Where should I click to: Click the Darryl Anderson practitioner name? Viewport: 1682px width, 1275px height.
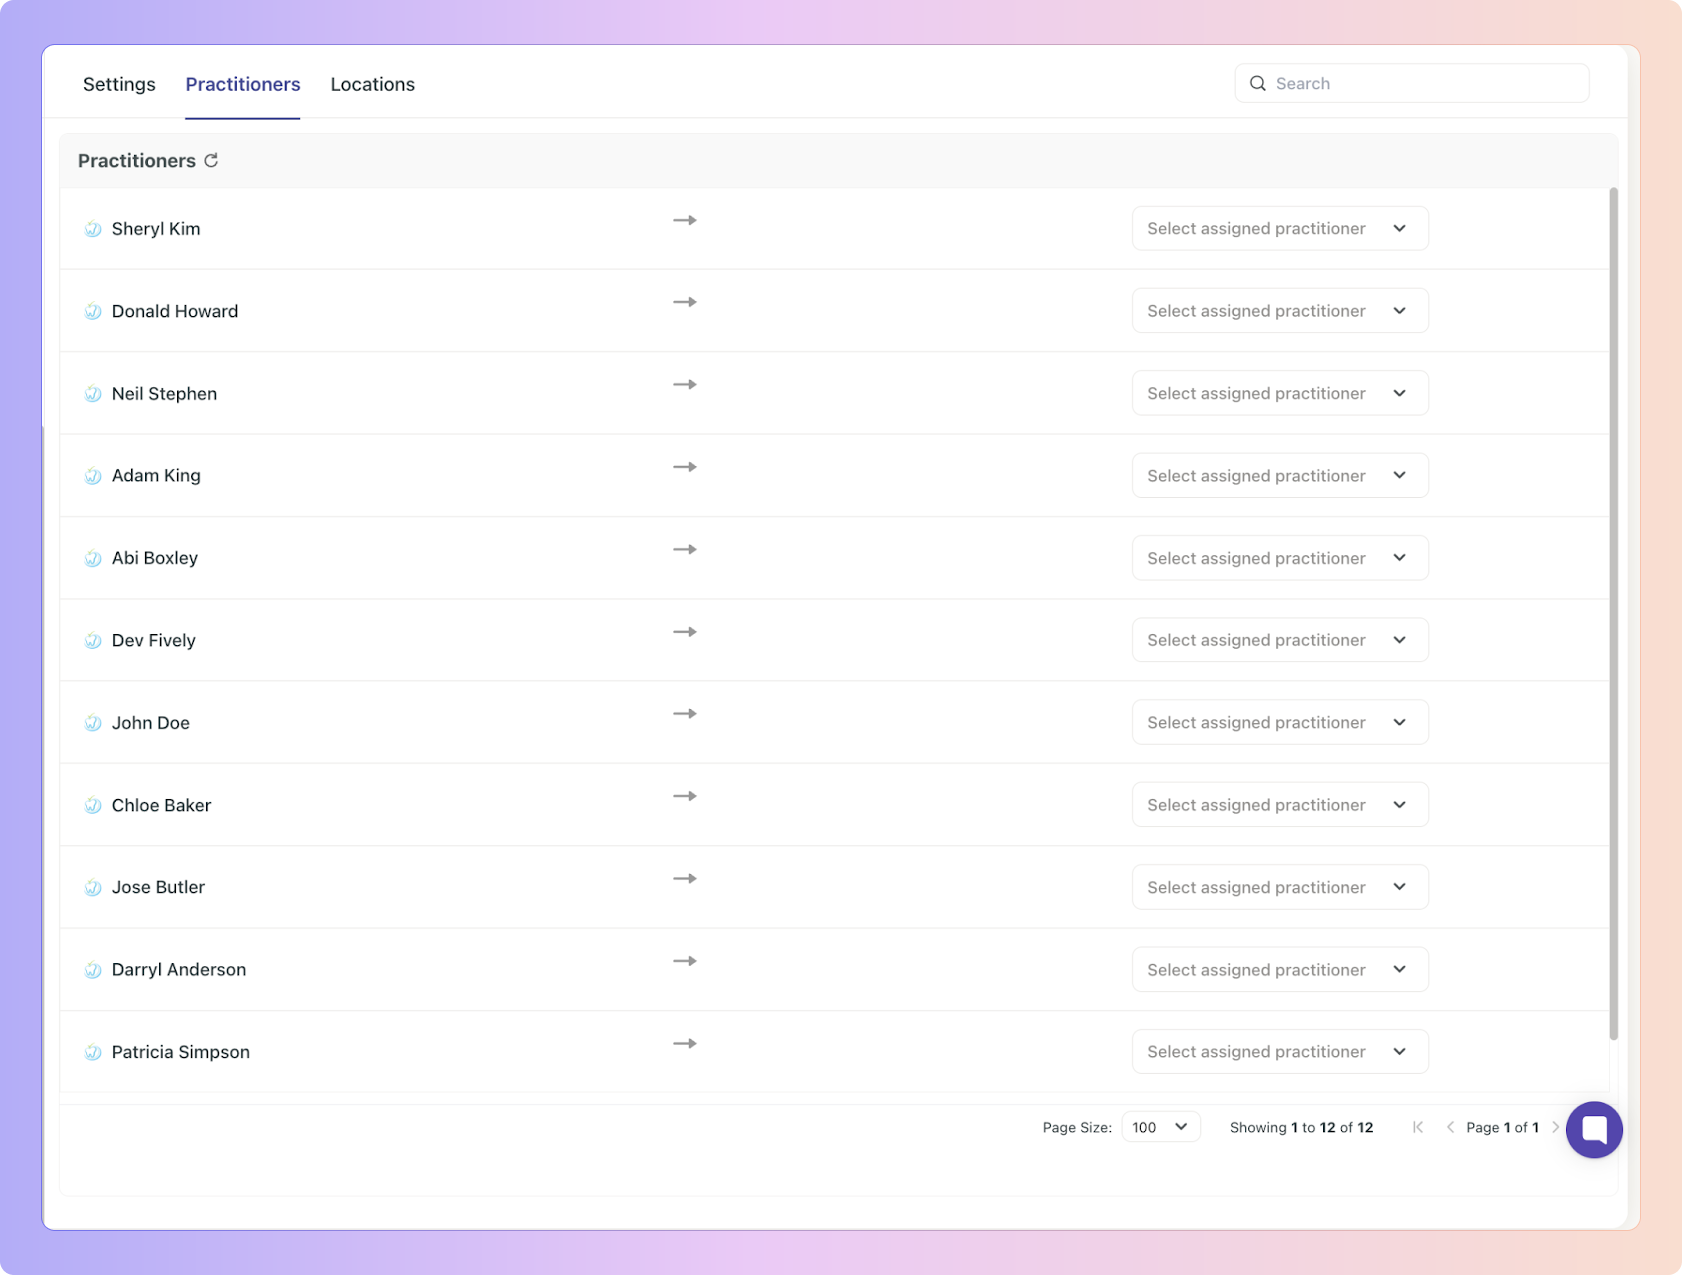(179, 970)
